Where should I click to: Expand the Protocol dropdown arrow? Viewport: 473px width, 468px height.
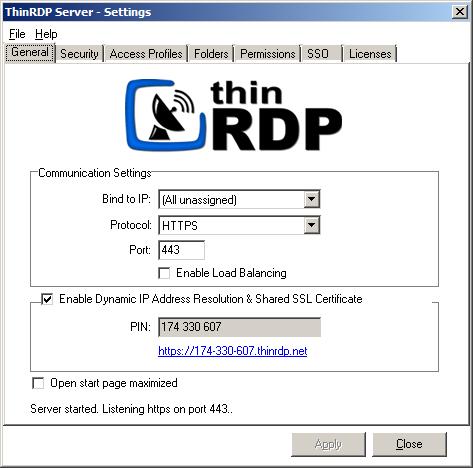pyautogui.click(x=312, y=225)
